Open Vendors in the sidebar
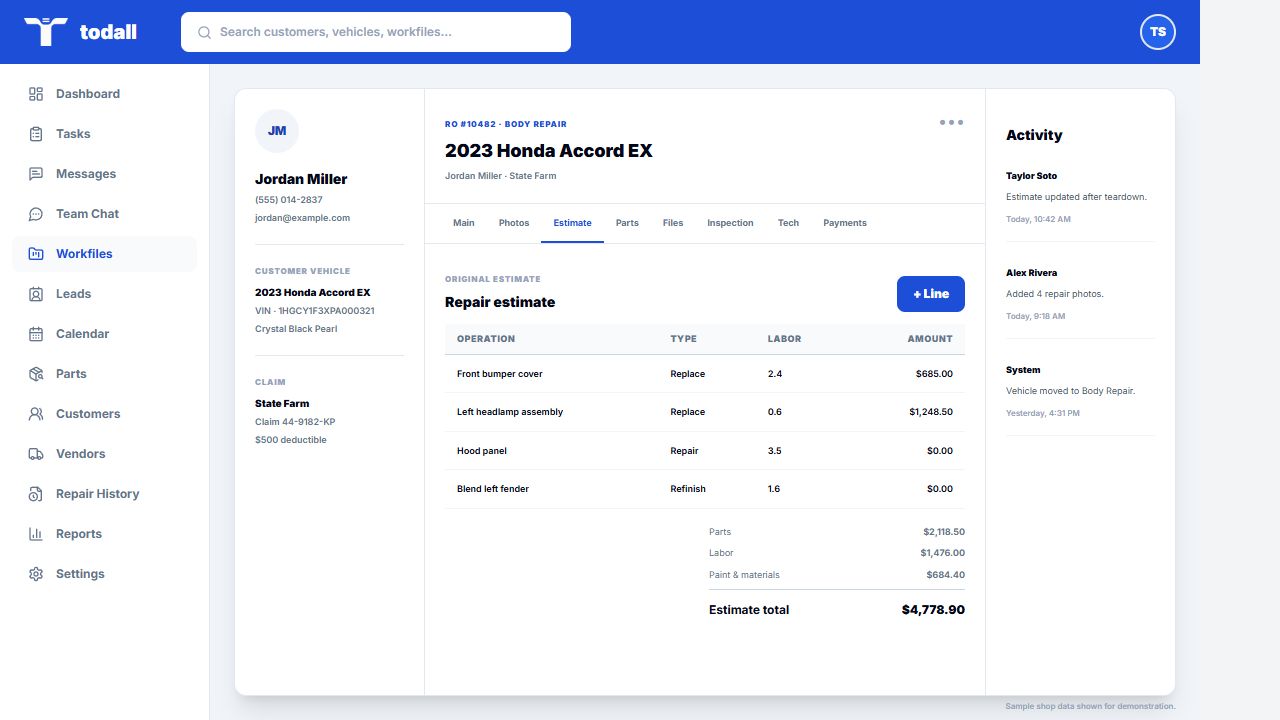This screenshot has width=1280, height=720. point(104,454)
